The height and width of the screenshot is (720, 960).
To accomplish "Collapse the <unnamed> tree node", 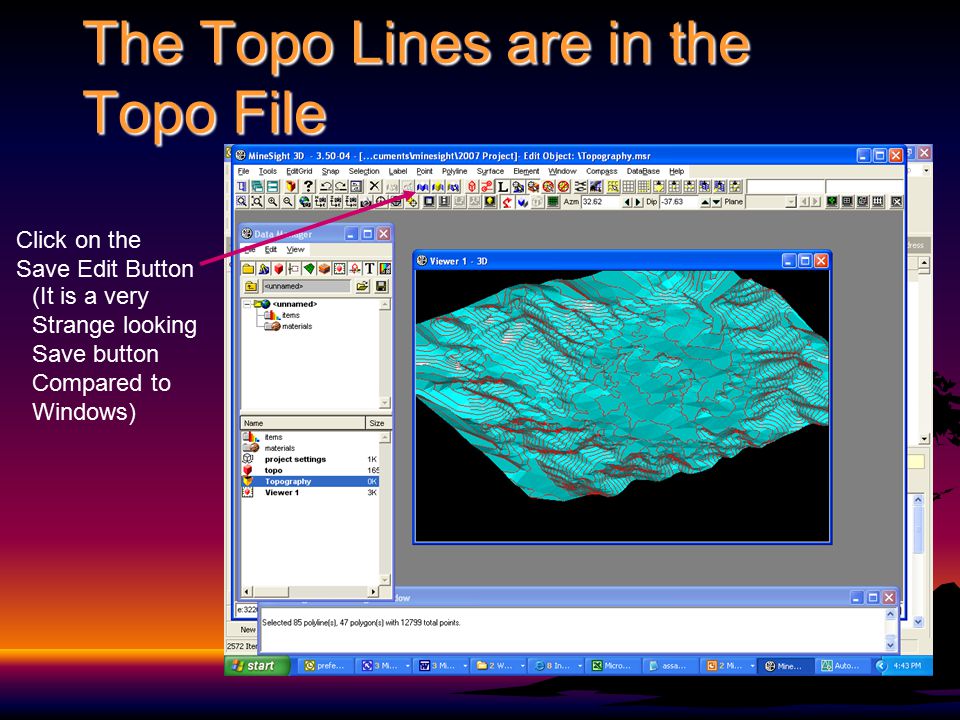I will (x=247, y=304).
